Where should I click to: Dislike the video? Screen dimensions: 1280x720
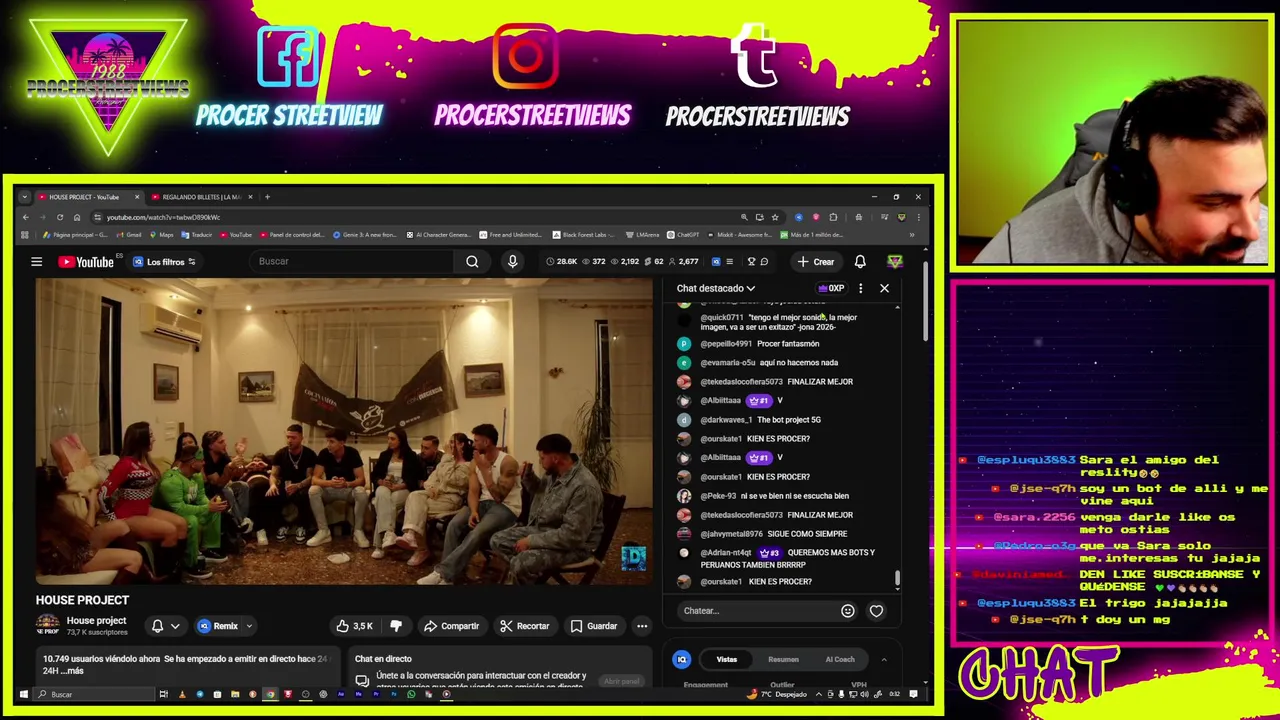396,626
